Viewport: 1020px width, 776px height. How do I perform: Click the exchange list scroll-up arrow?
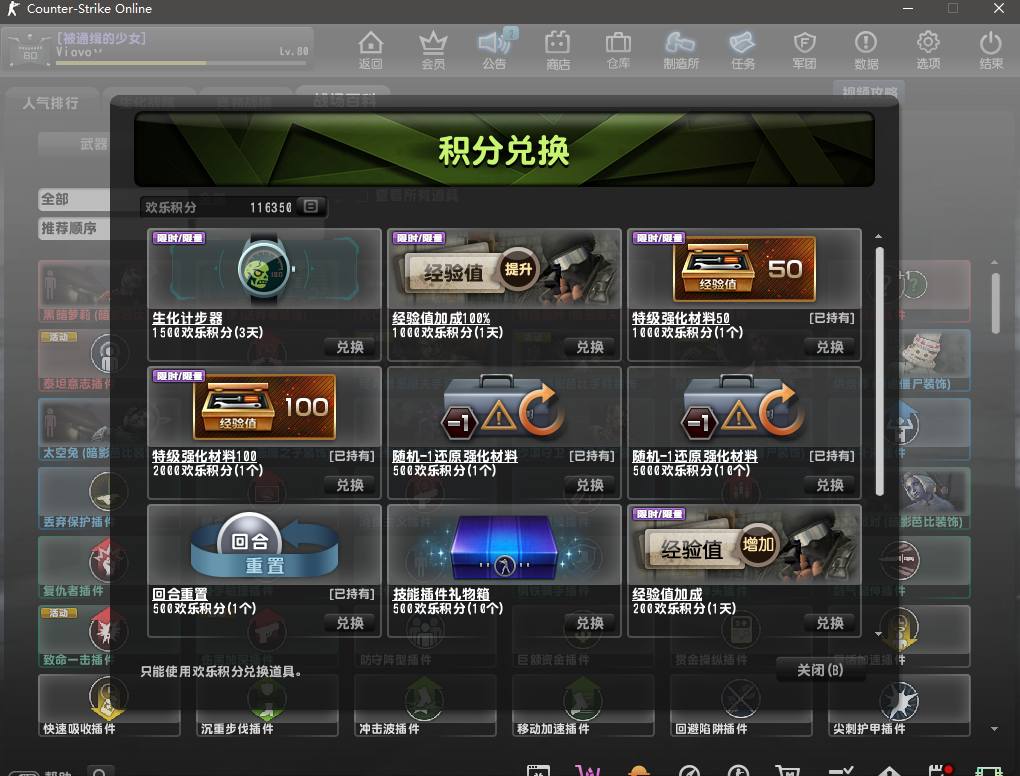[878, 236]
